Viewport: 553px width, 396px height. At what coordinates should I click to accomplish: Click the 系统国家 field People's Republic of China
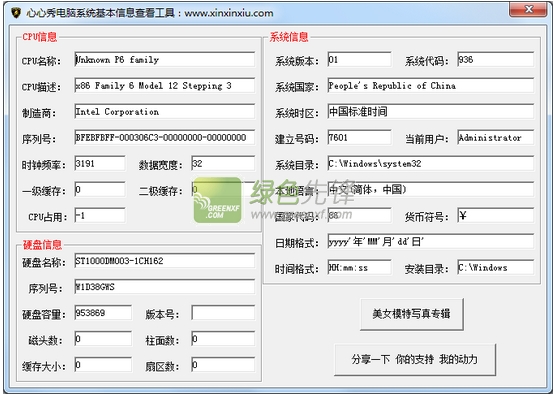pyautogui.click(x=430, y=86)
